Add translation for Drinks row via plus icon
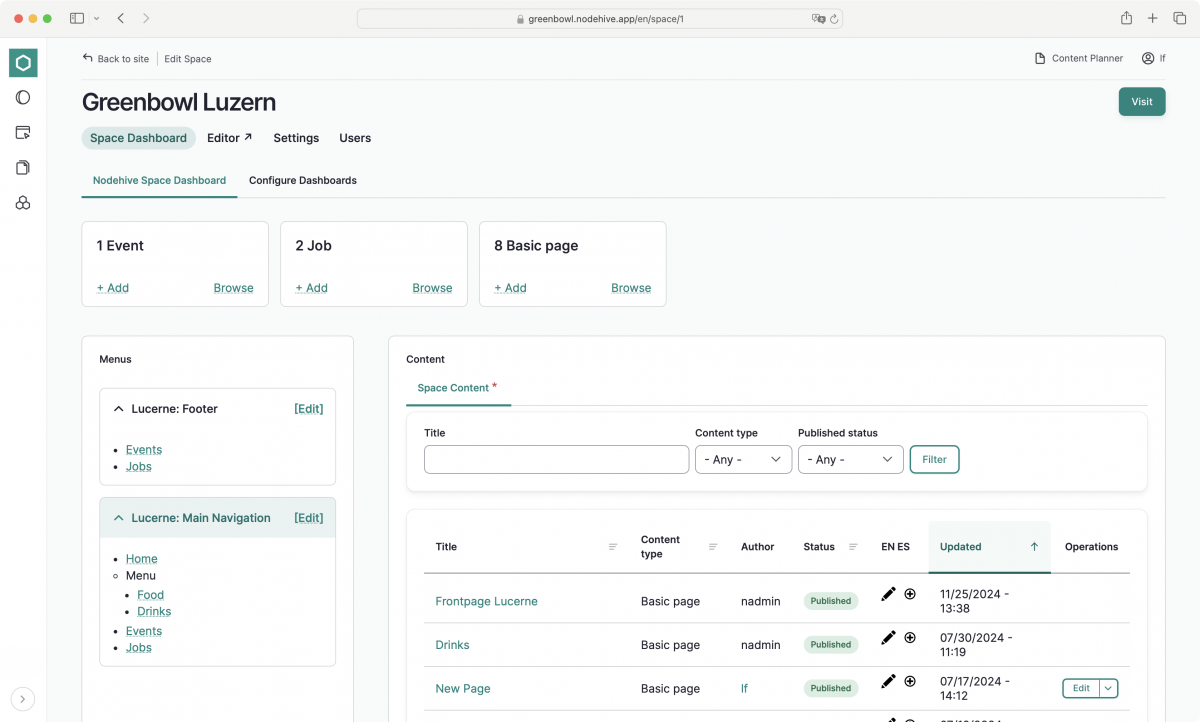This screenshot has width=1200, height=722. pyautogui.click(x=910, y=638)
